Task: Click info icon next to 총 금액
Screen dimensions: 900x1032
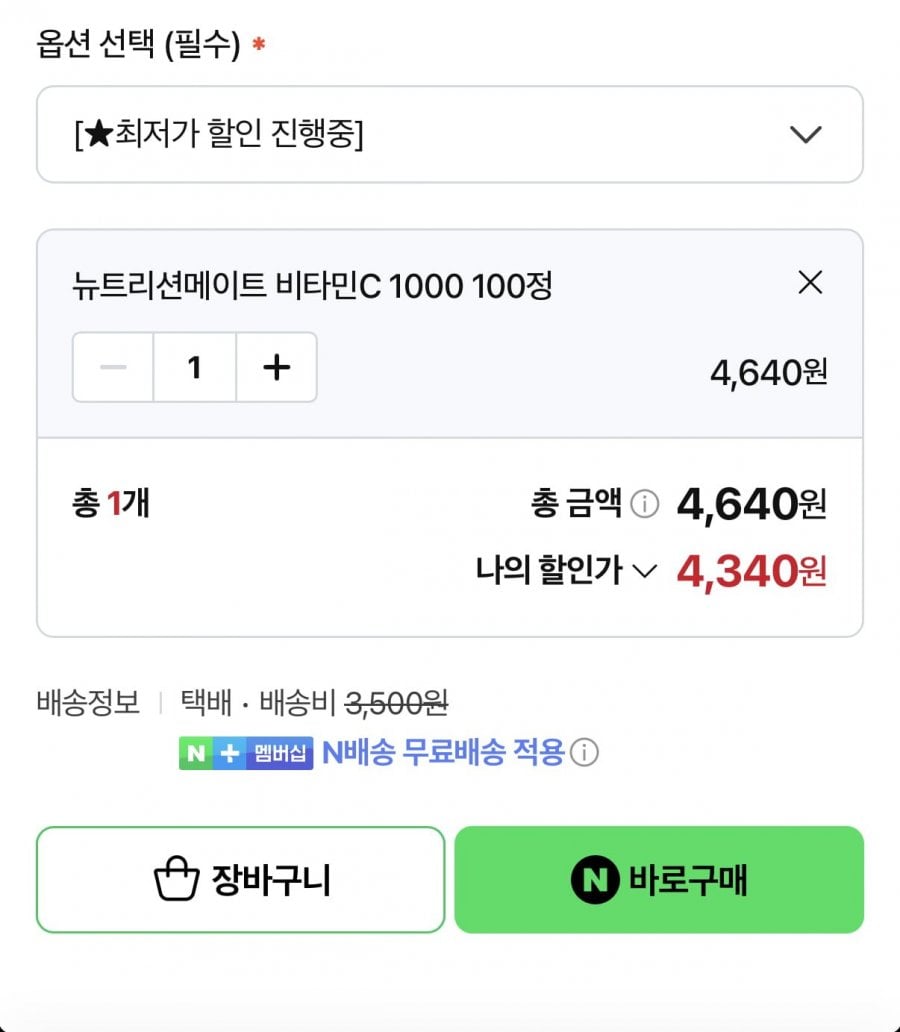Action: click(x=645, y=505)
